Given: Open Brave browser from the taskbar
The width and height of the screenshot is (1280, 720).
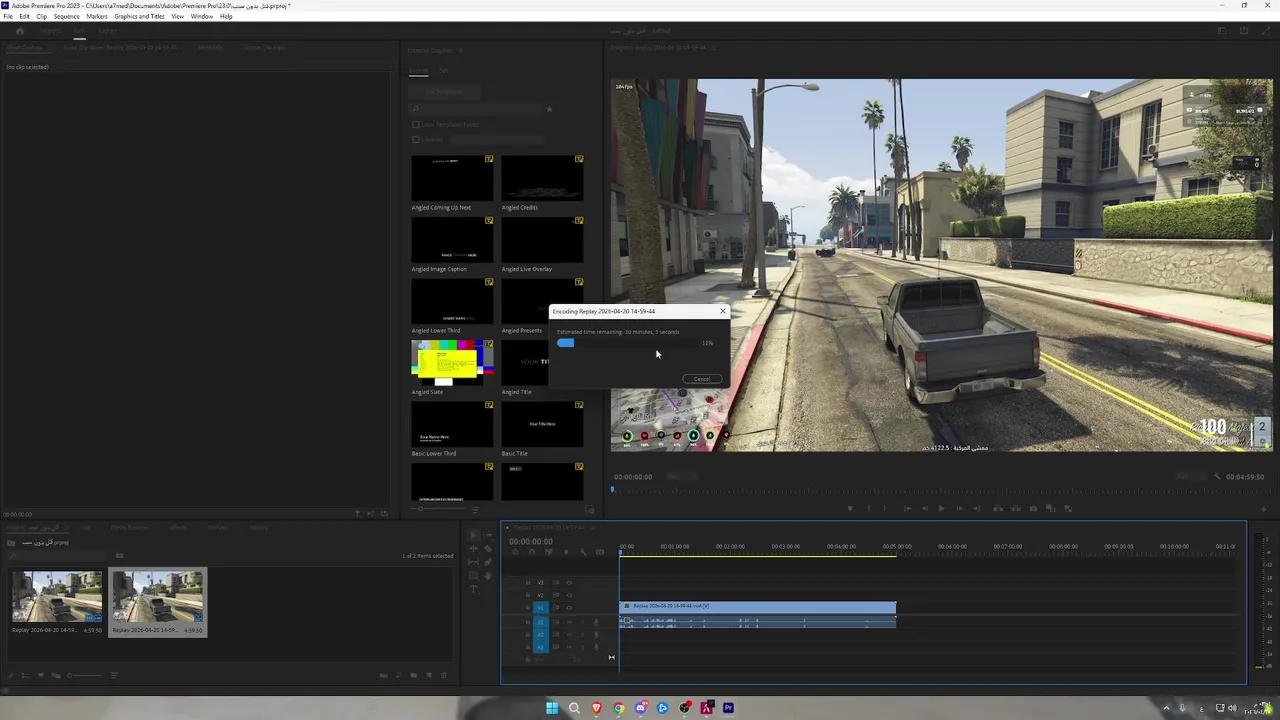Looking at the screenshot, I should [x=596, y=708].
